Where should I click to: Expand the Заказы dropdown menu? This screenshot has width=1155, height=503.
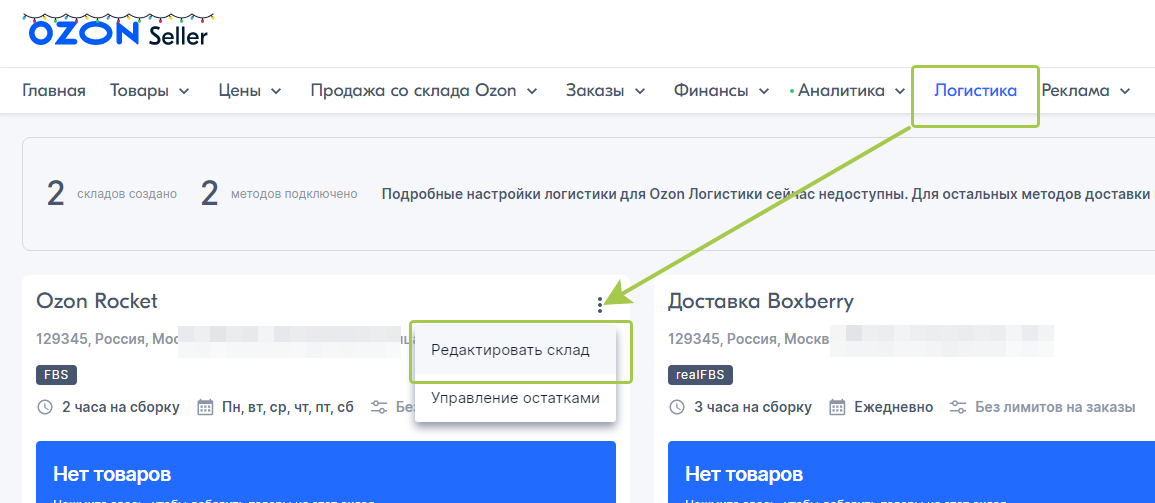click(x=607, y=91)
